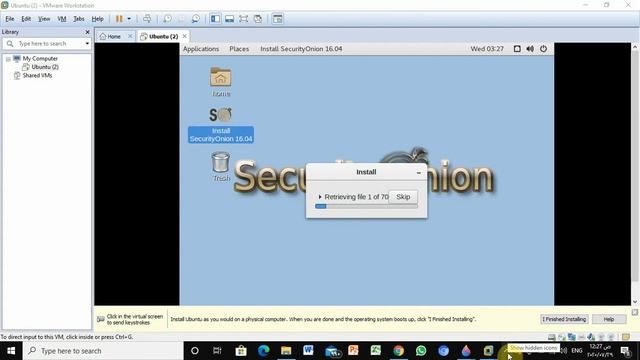Open the Windows notification center icon
The height and width of the screenshot is (360, 640).
(625, 351)
